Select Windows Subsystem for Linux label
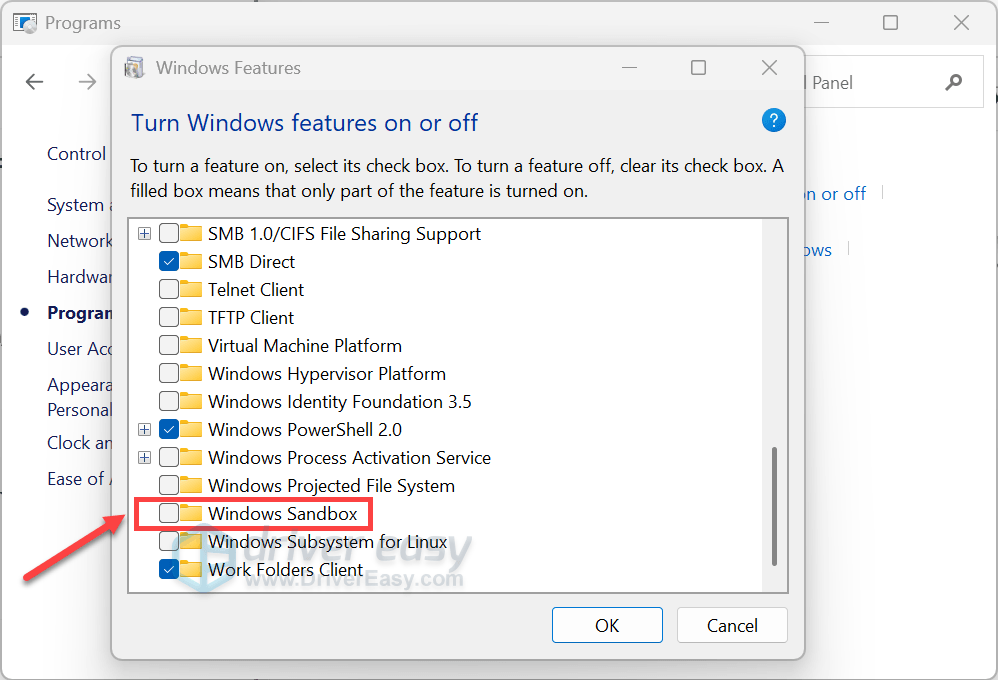This screenshot has width=998, height=680. pos(327,542)
